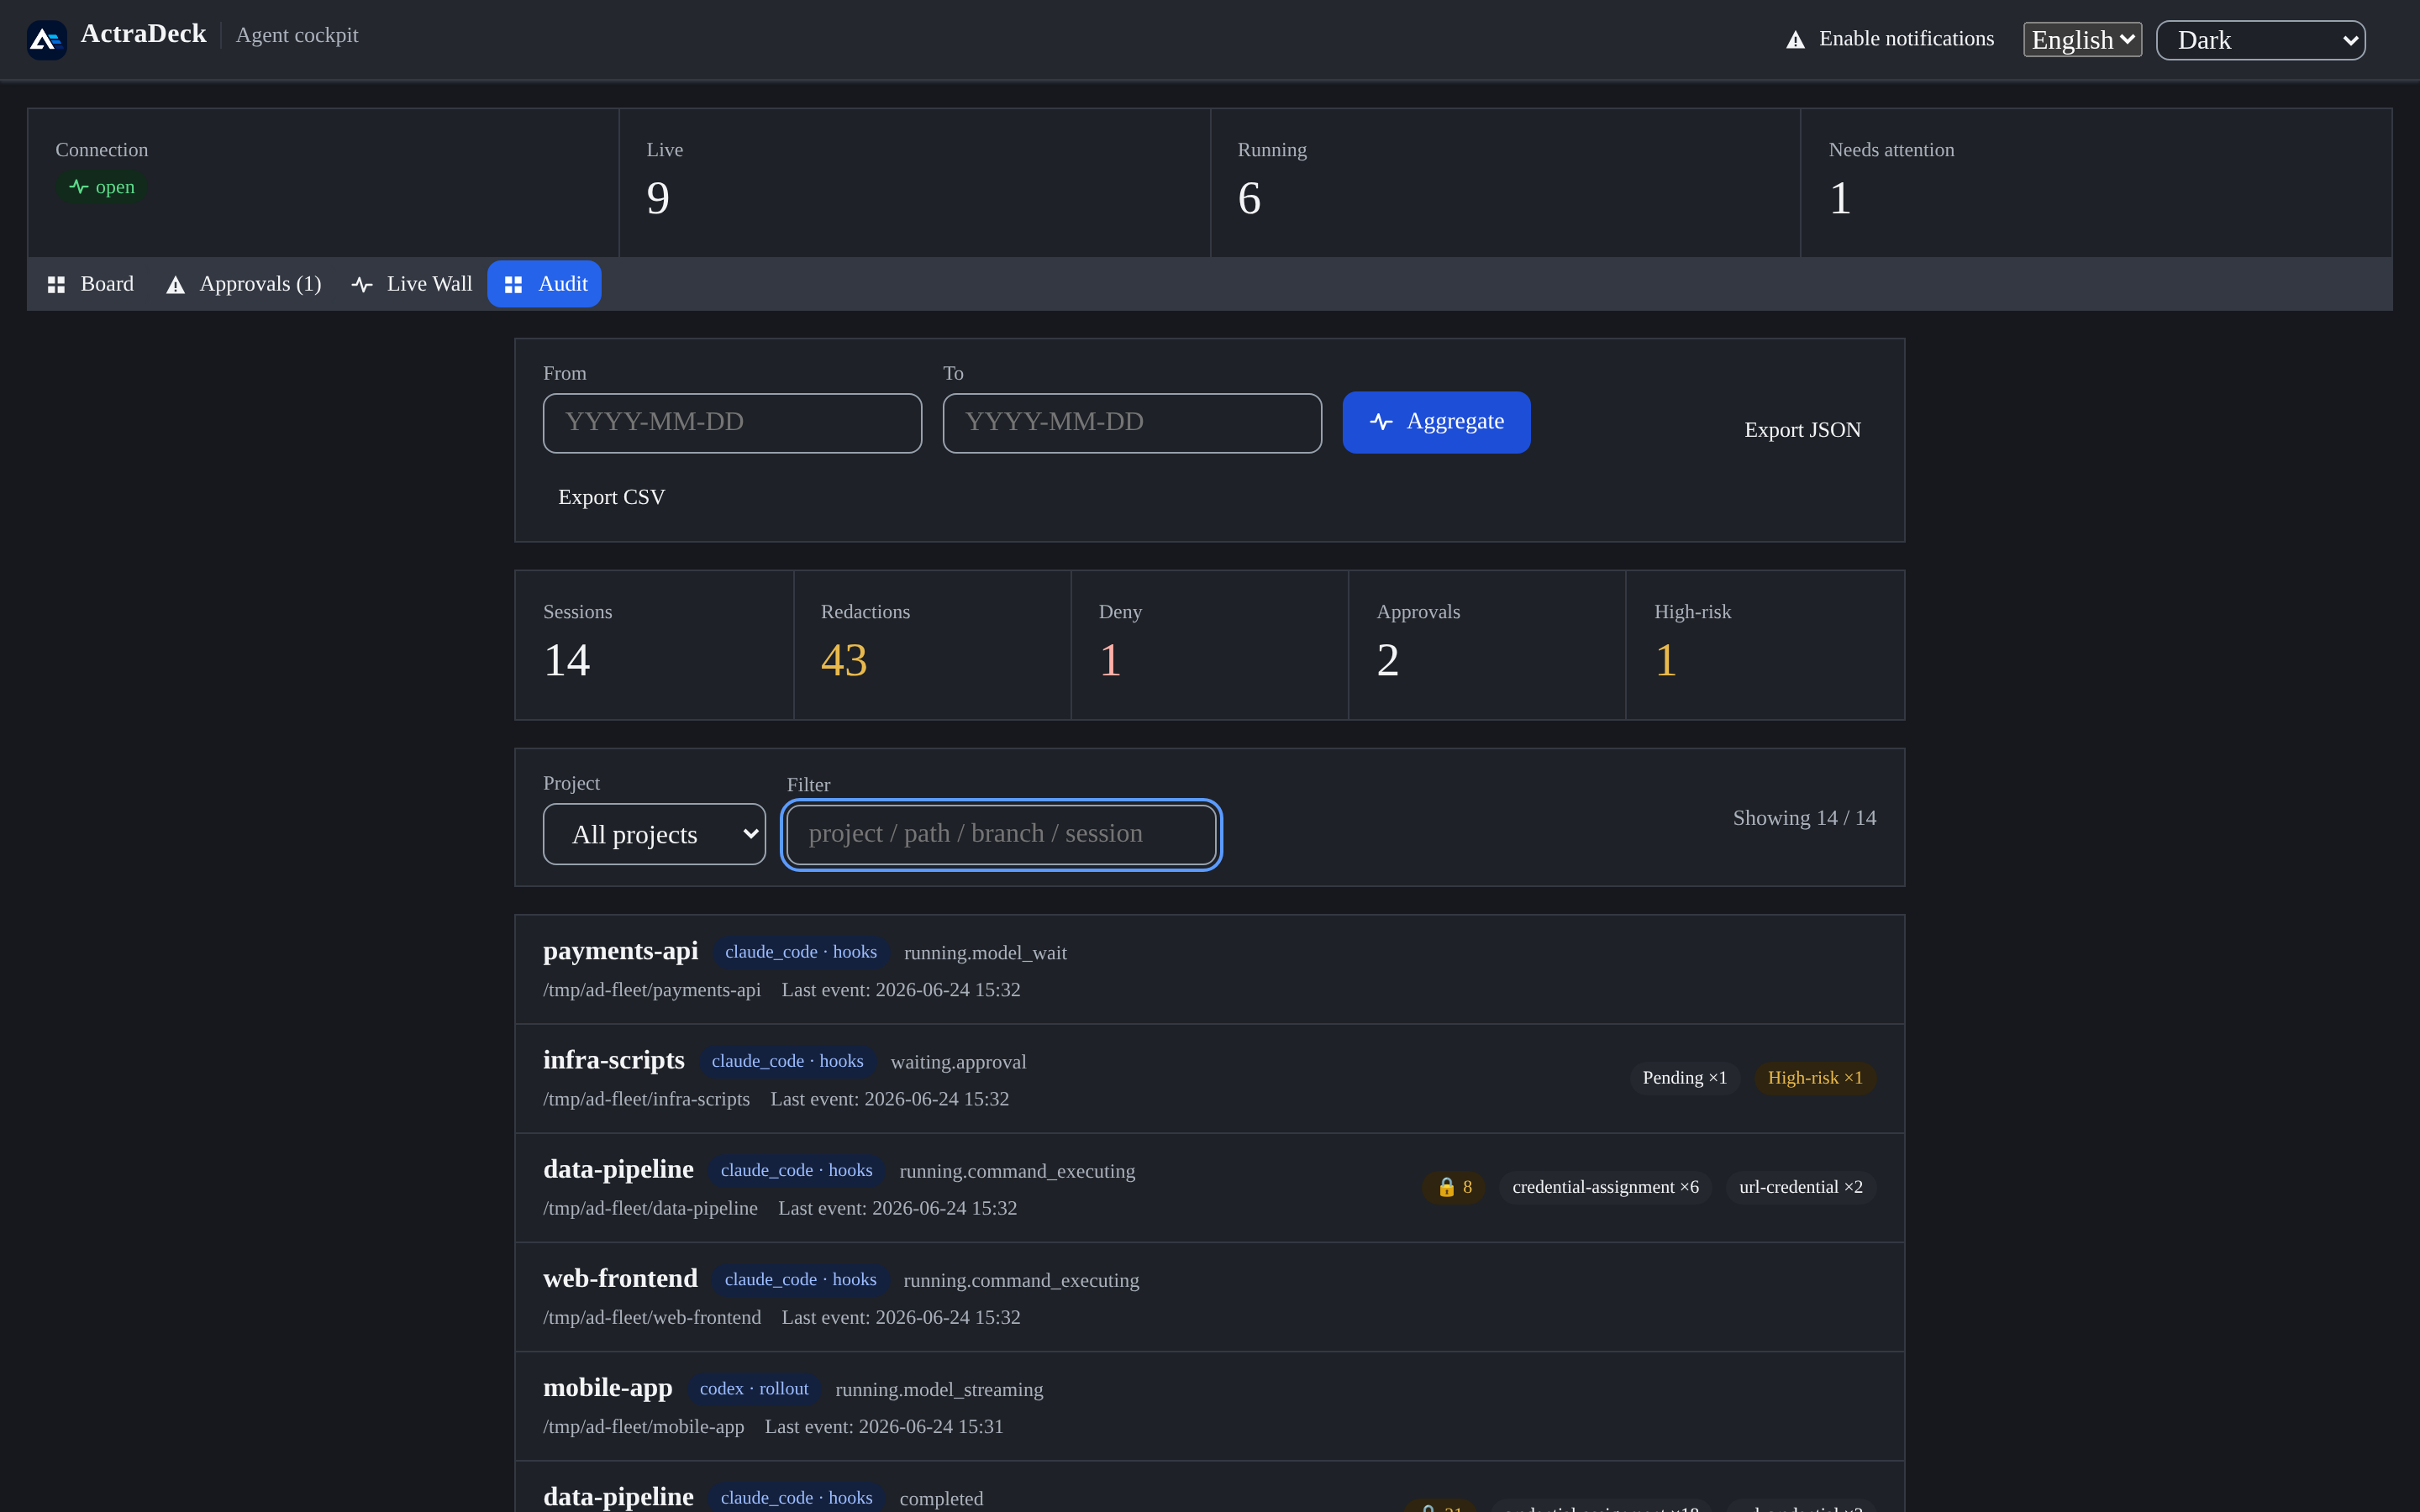Click the waiting.approval status text
The image size is (2420, 1512).
(958, 1062)
